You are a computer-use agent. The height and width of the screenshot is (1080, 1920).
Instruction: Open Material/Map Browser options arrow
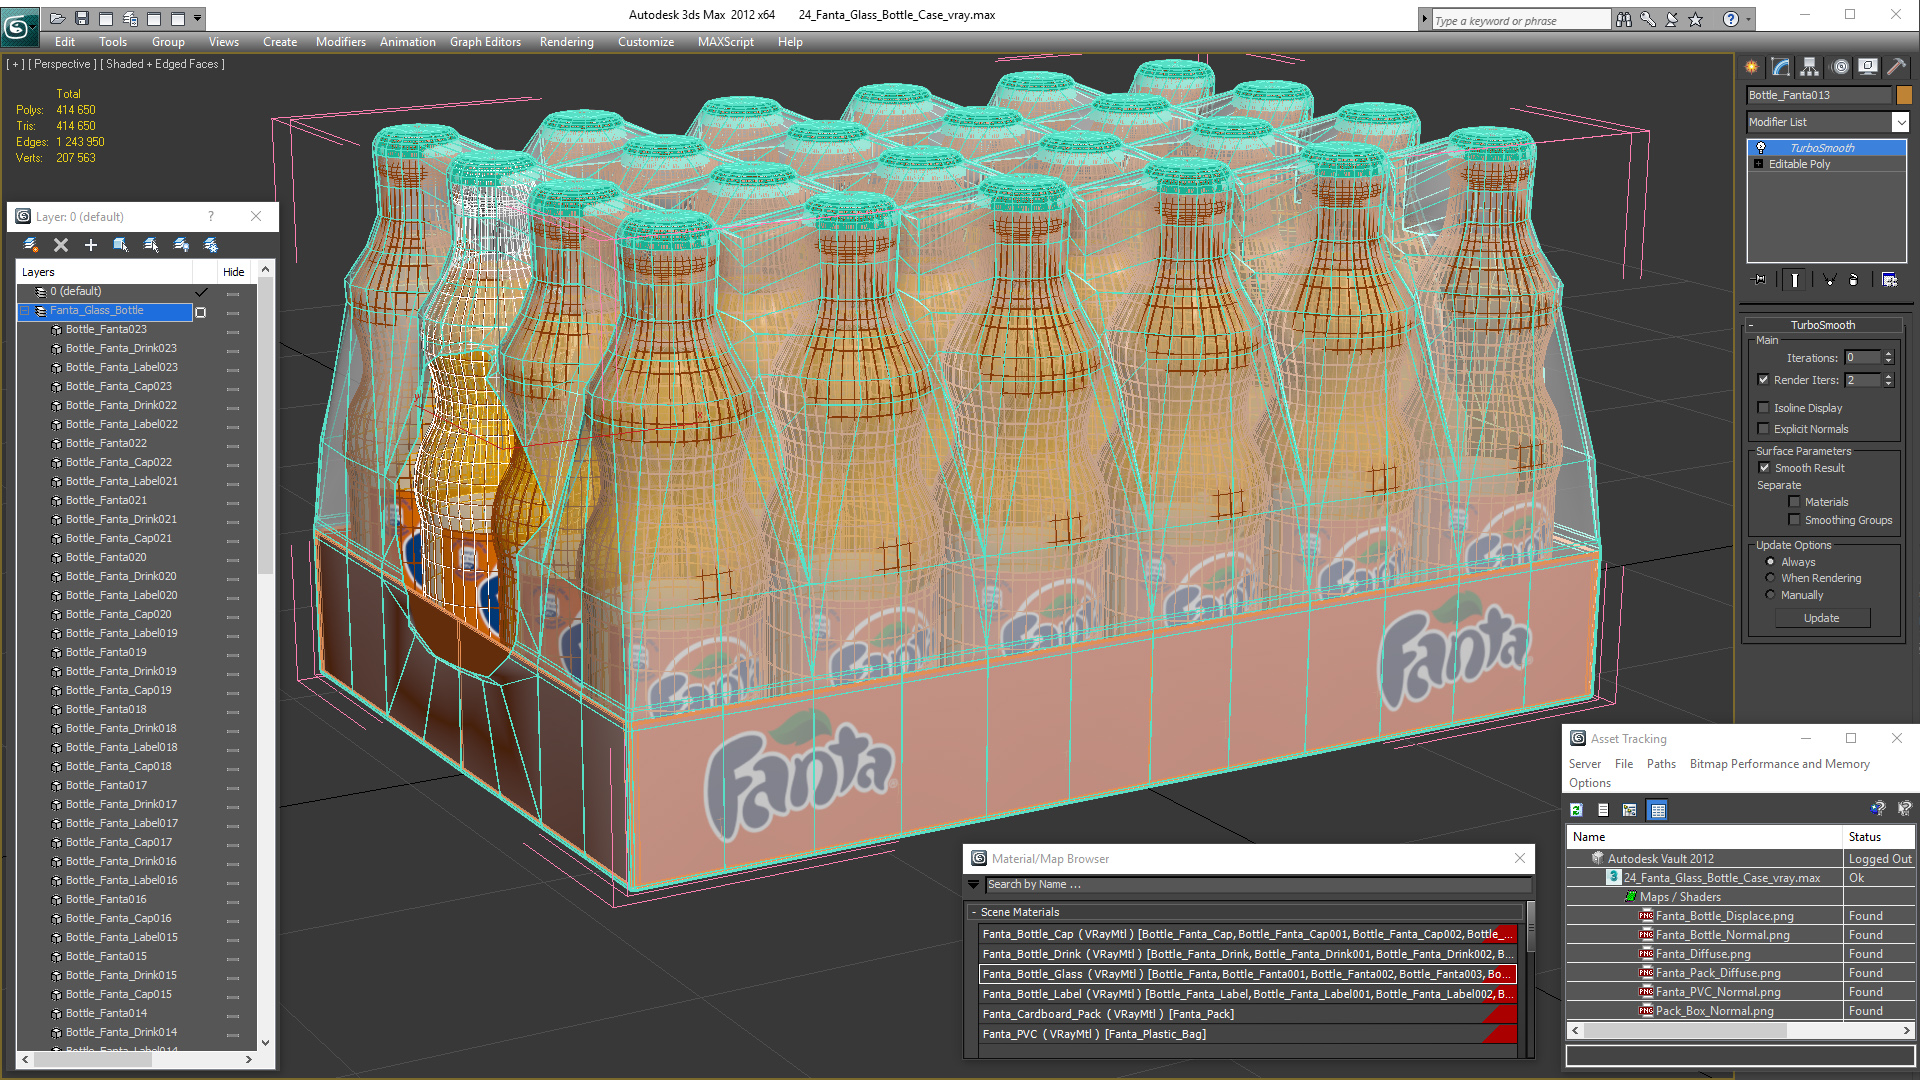(973, 884)
